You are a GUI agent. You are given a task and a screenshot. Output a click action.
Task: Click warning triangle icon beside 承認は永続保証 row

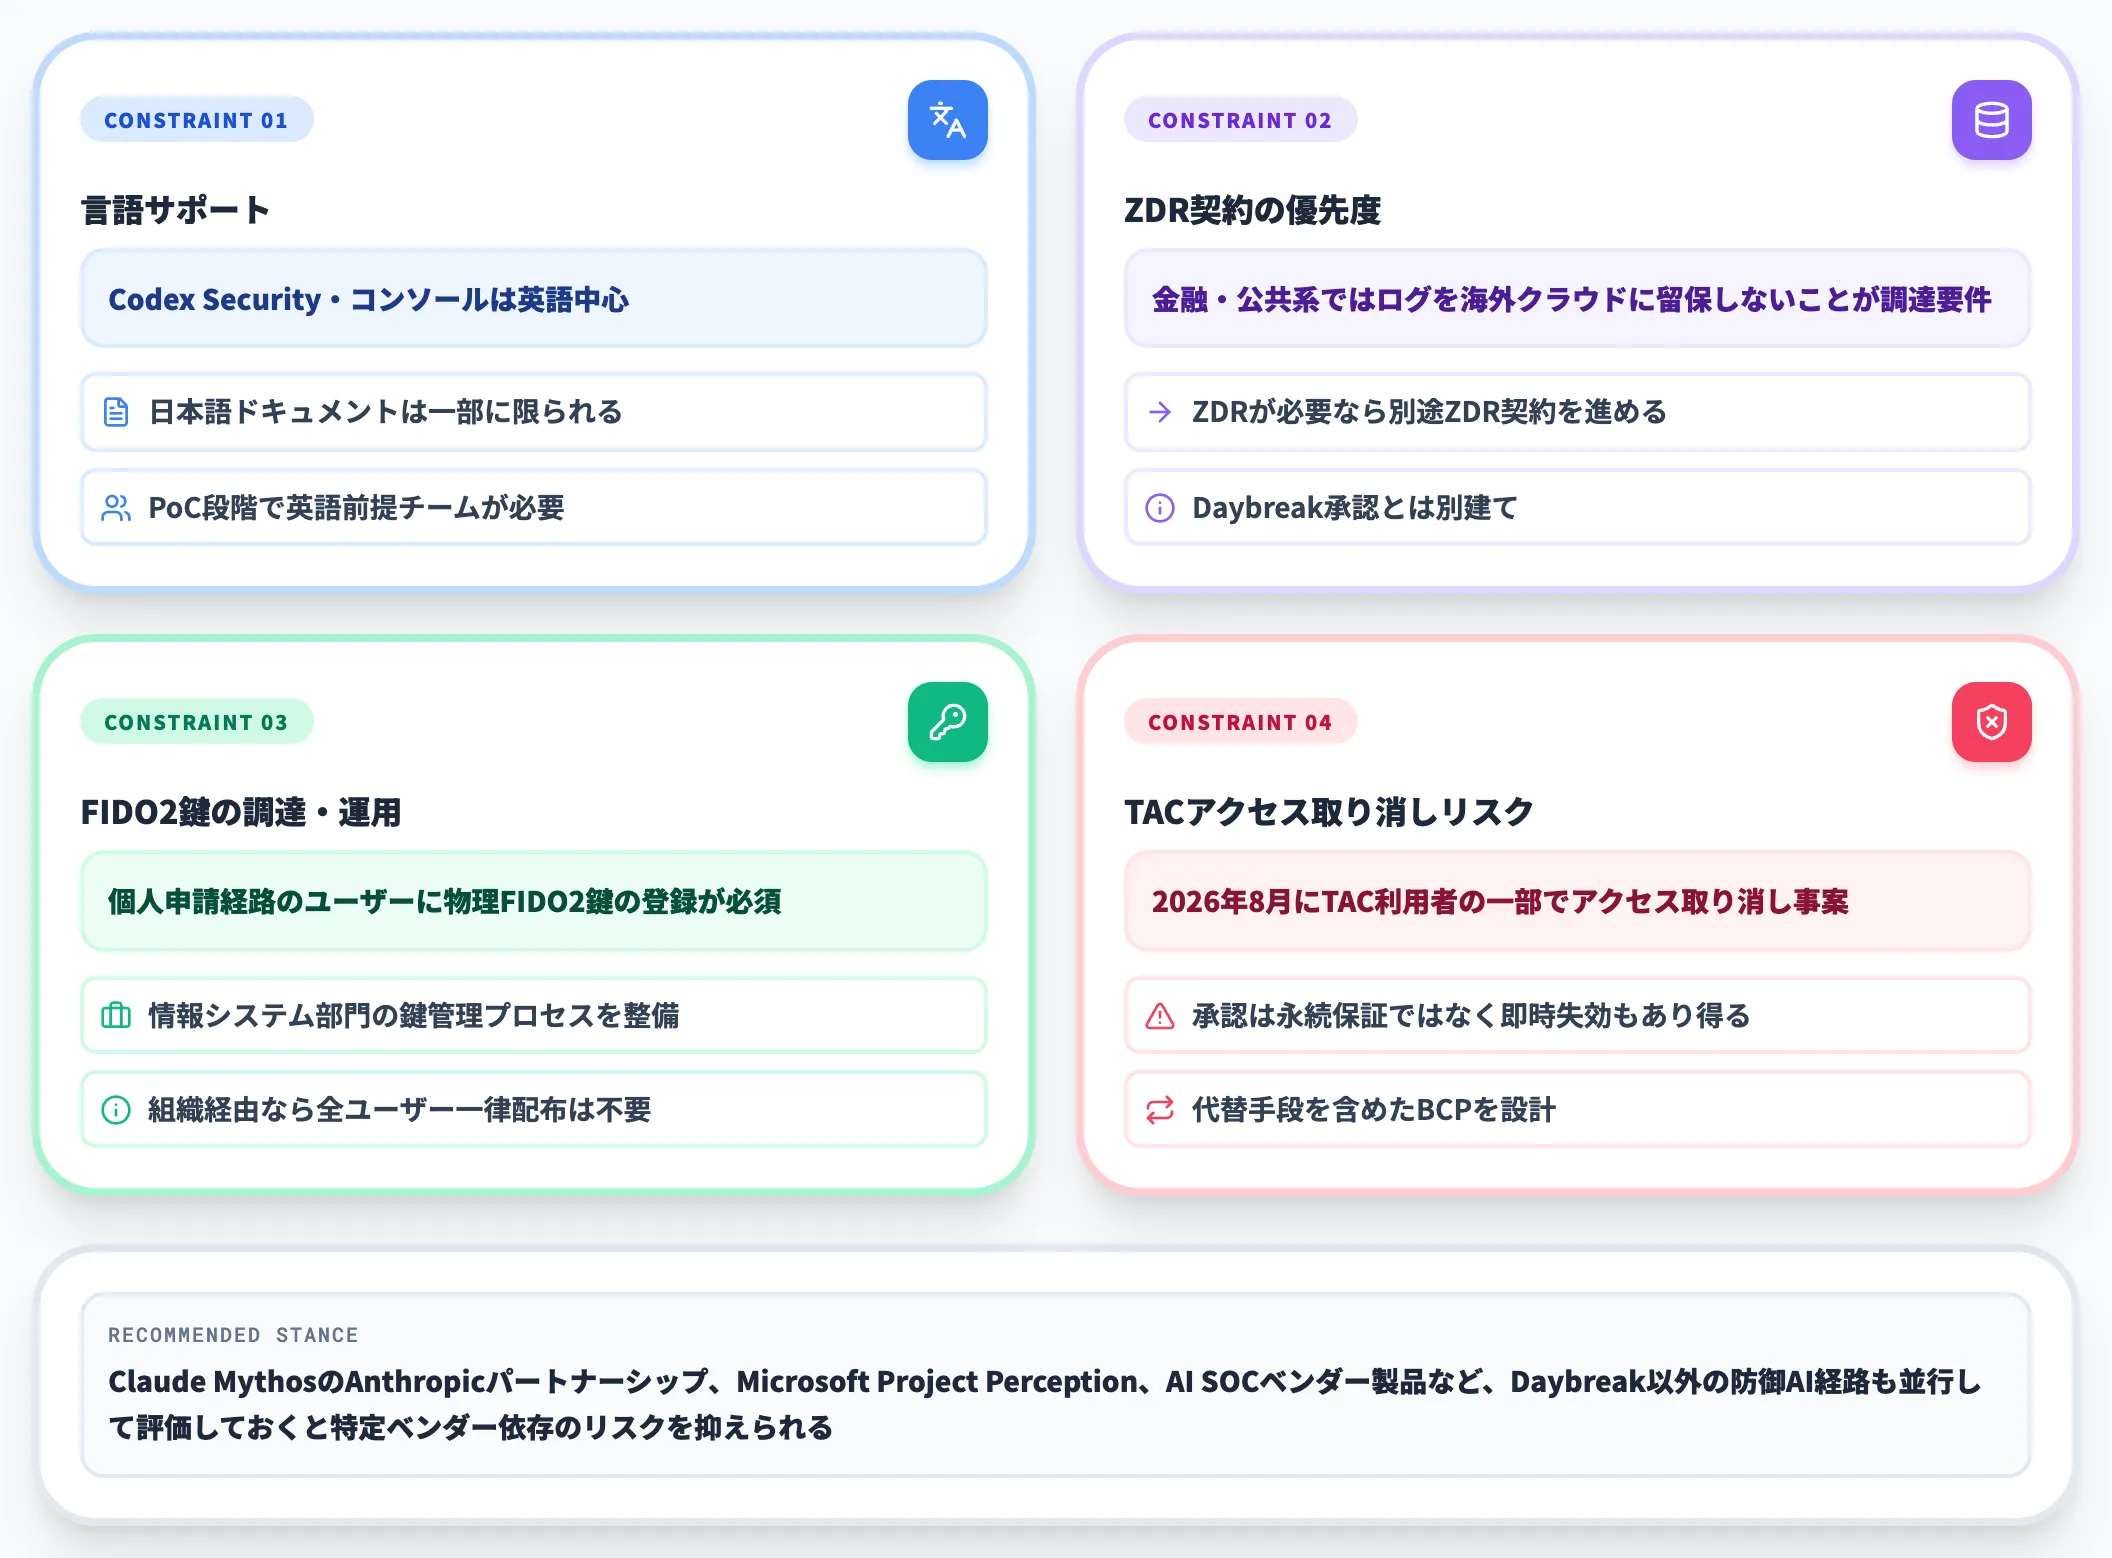tap(1160, 1015)
